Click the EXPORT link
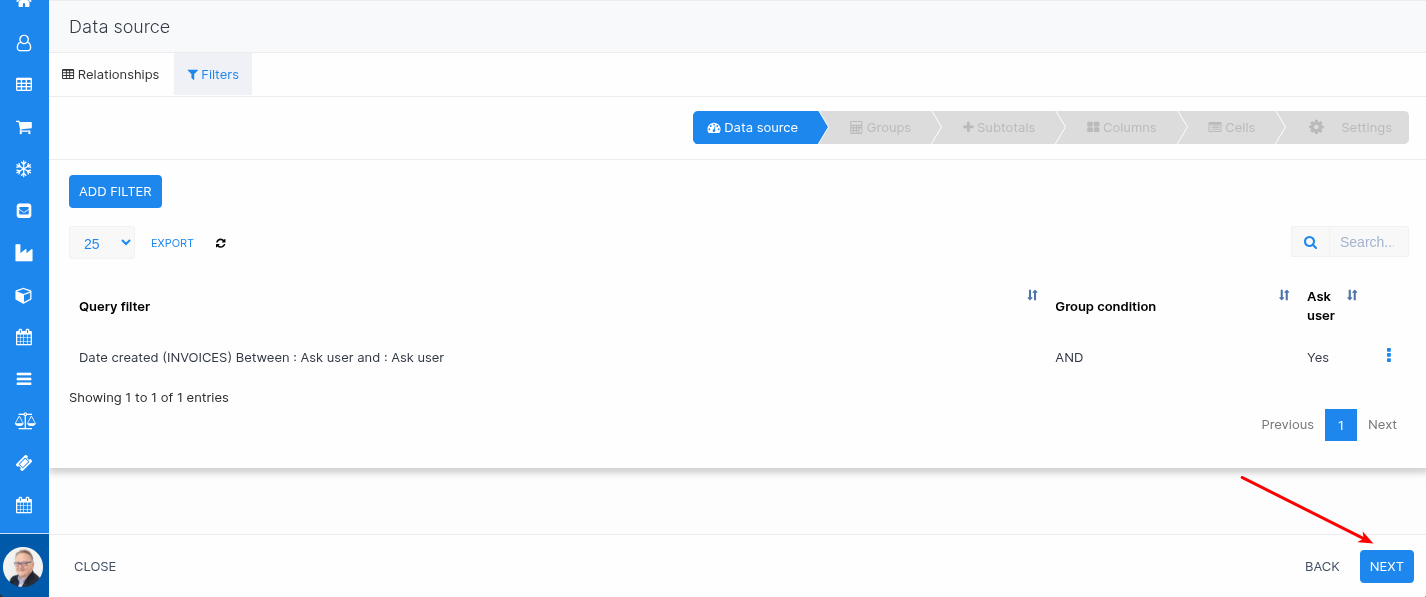 tap(172, 243)
